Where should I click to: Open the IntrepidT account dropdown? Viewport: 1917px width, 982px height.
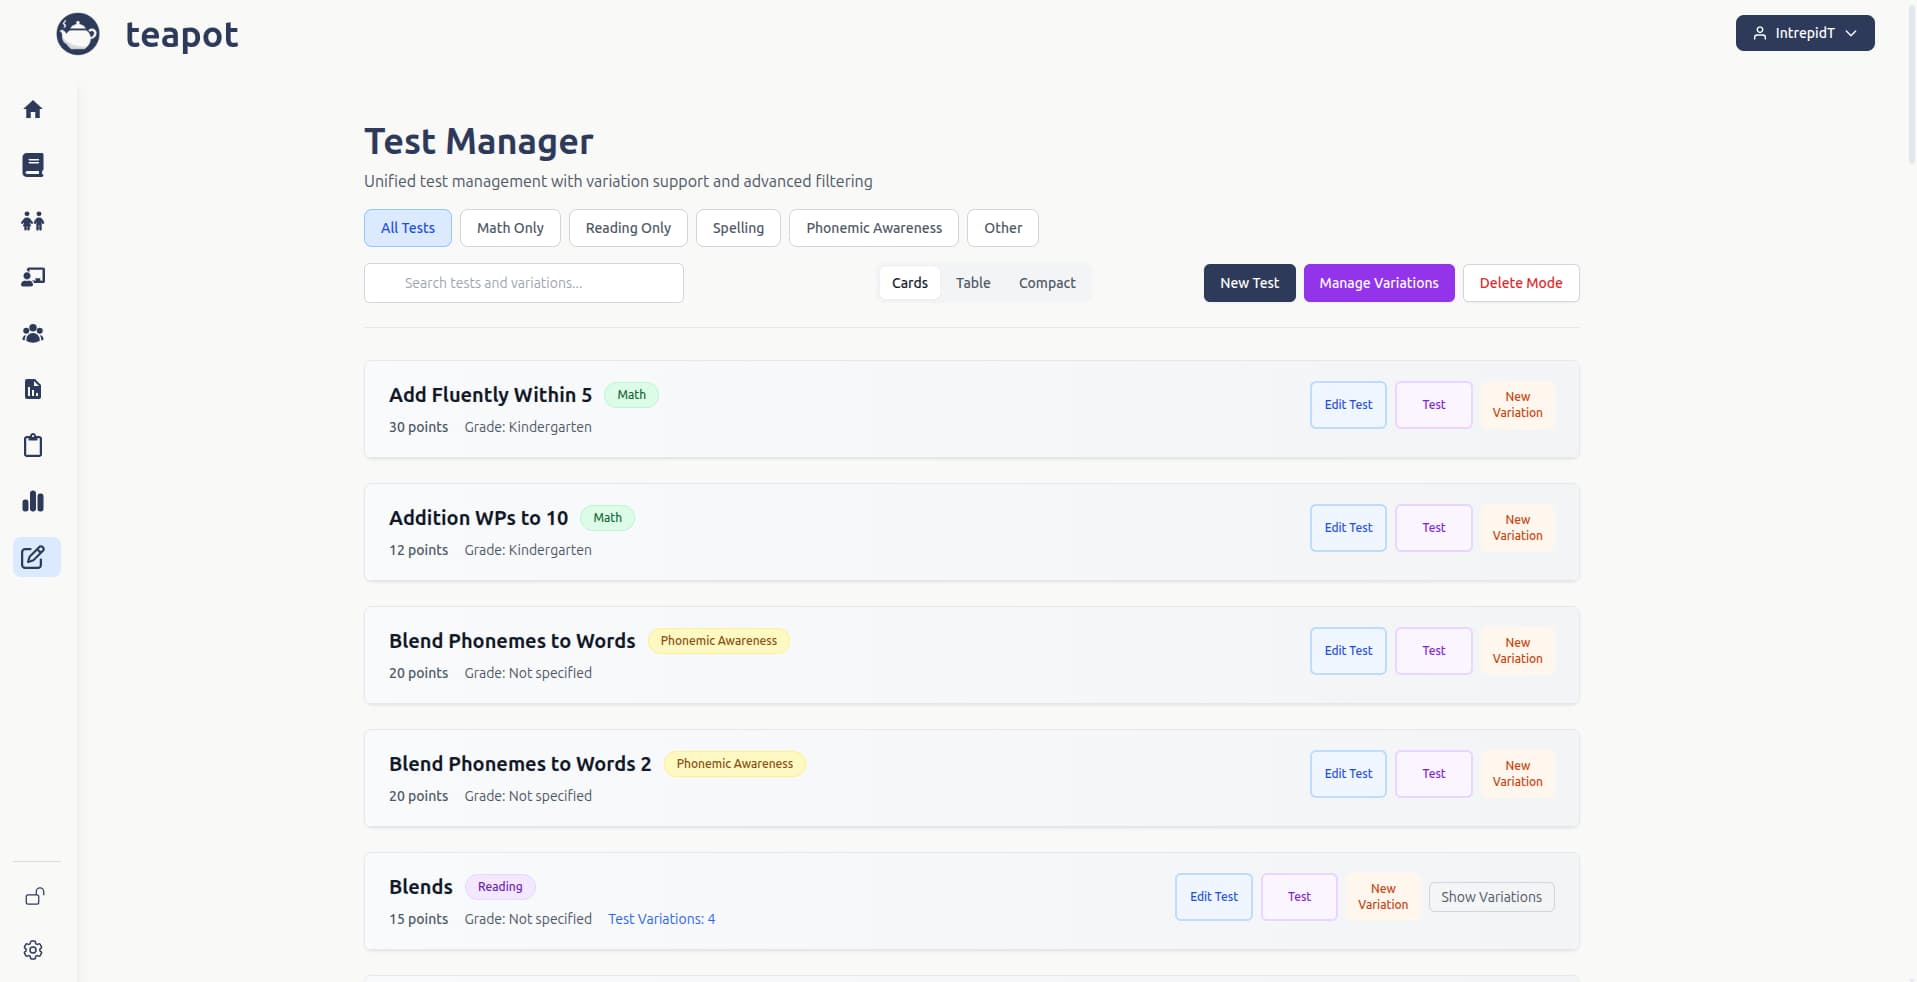coord(1805,33)
